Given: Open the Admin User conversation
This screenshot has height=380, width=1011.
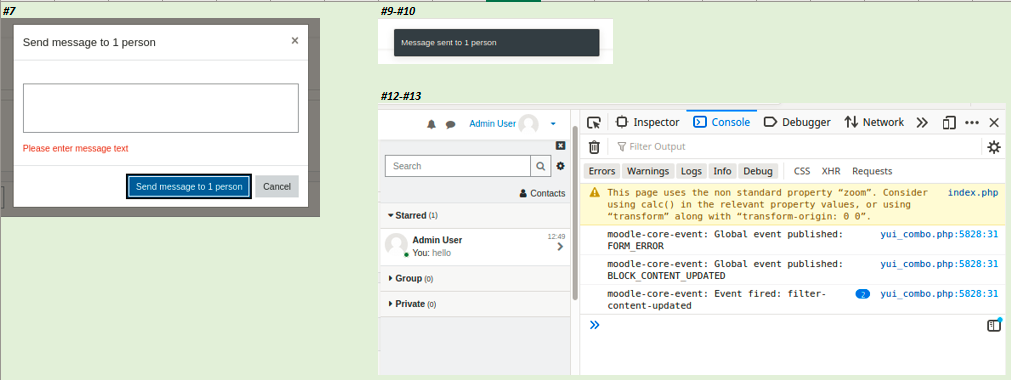Looking at the screenshot, I should click(x=476, y=246).
